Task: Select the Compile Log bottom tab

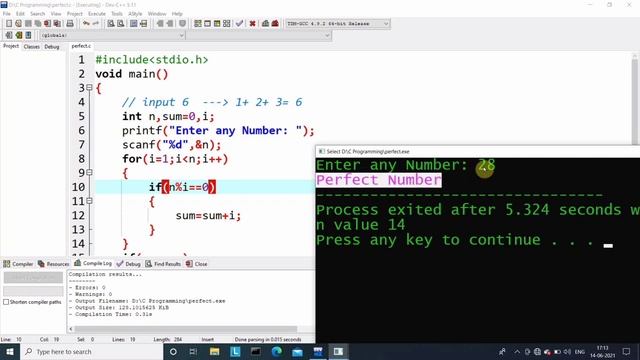Action: pyautogui.click(x=93, y=263)
